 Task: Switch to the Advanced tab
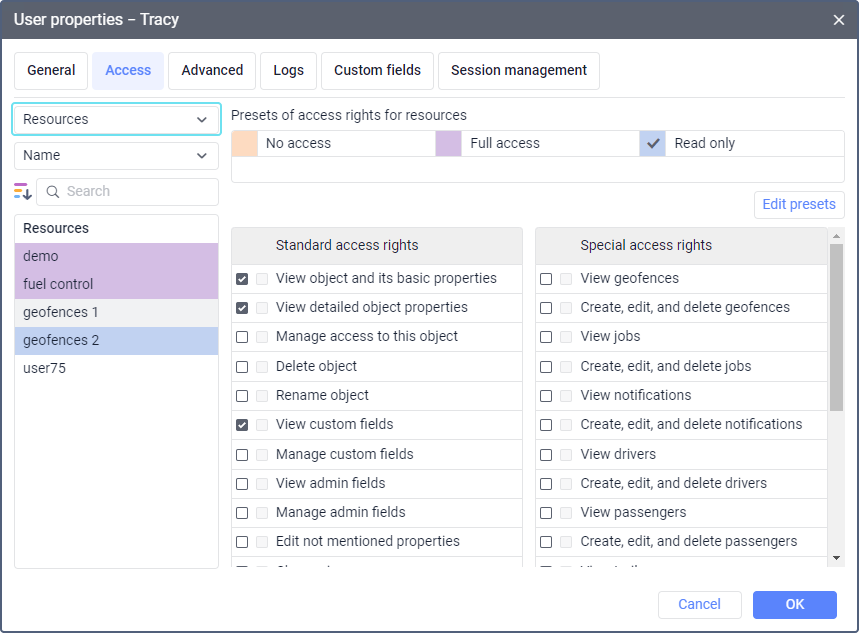click(x=212, y=70)
